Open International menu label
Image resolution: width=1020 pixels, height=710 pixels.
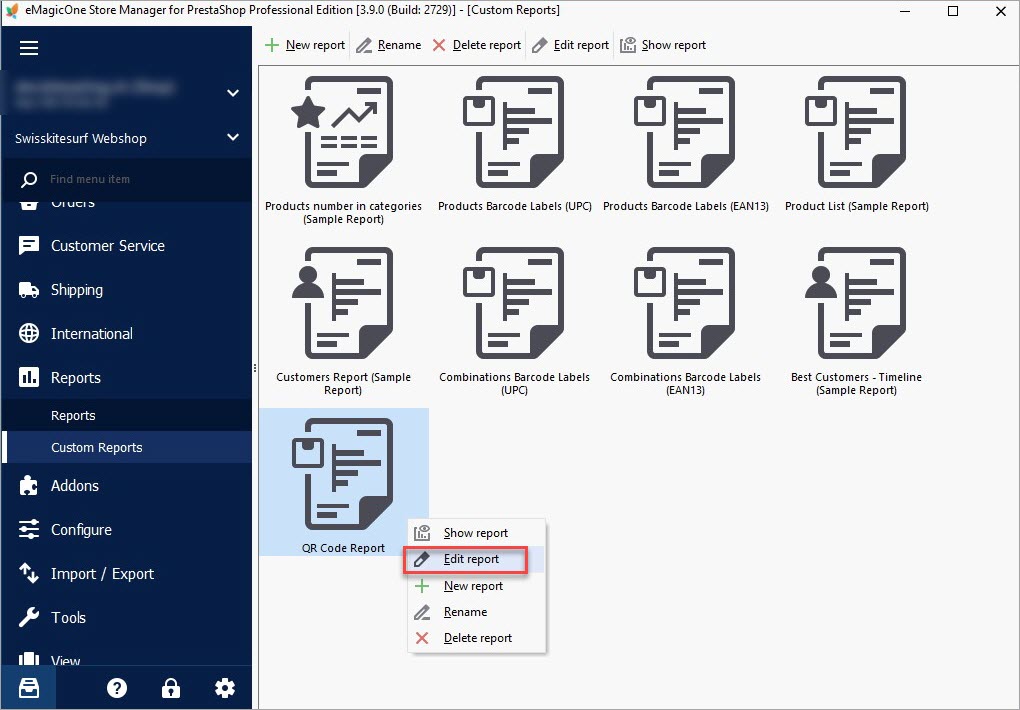(92, 333)
